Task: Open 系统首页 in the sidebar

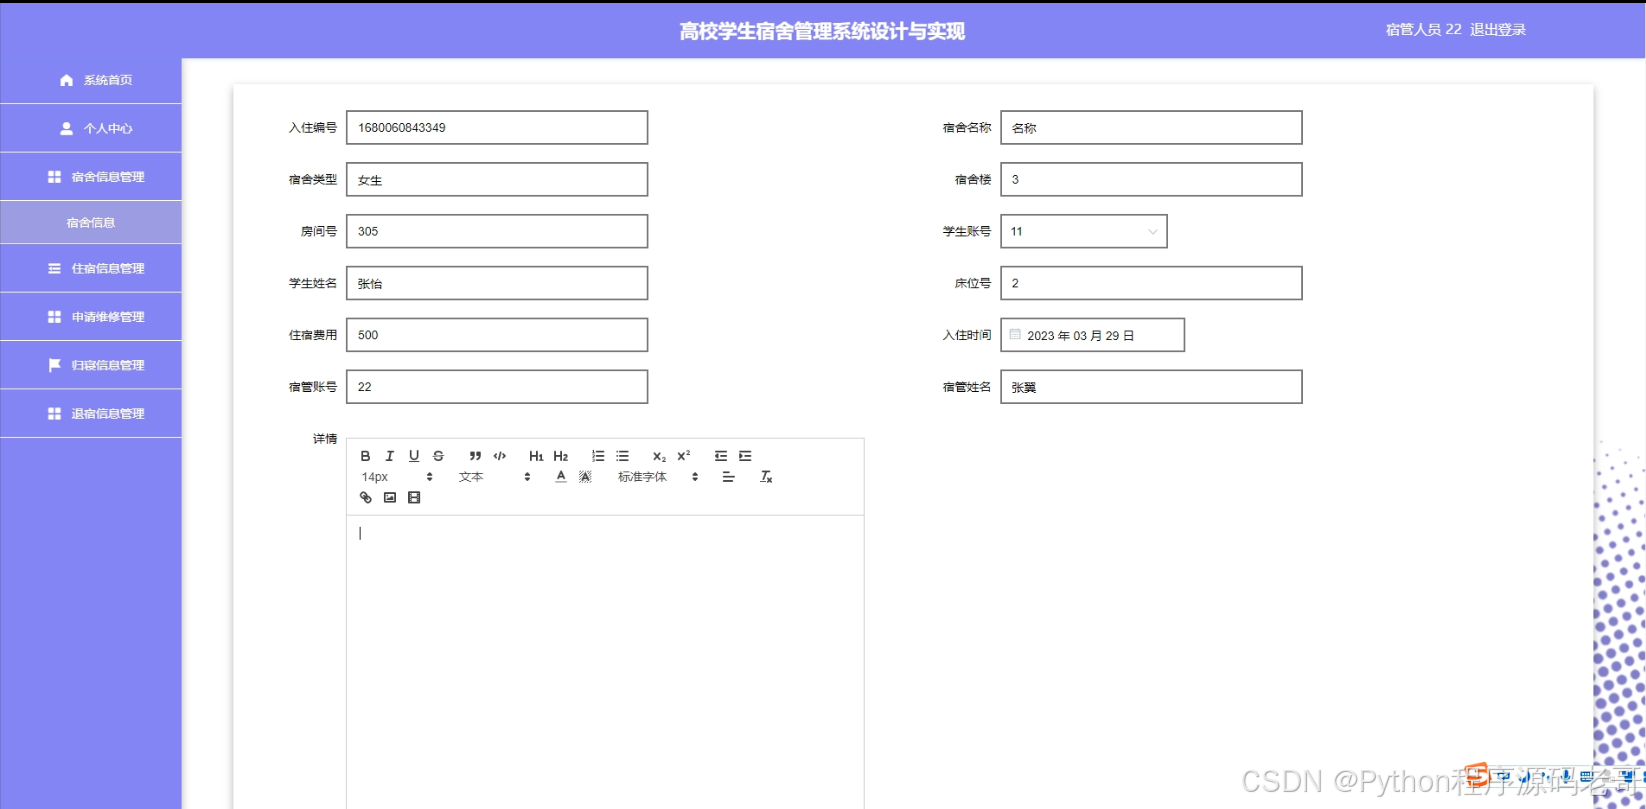Action: (x=91, y=80)
